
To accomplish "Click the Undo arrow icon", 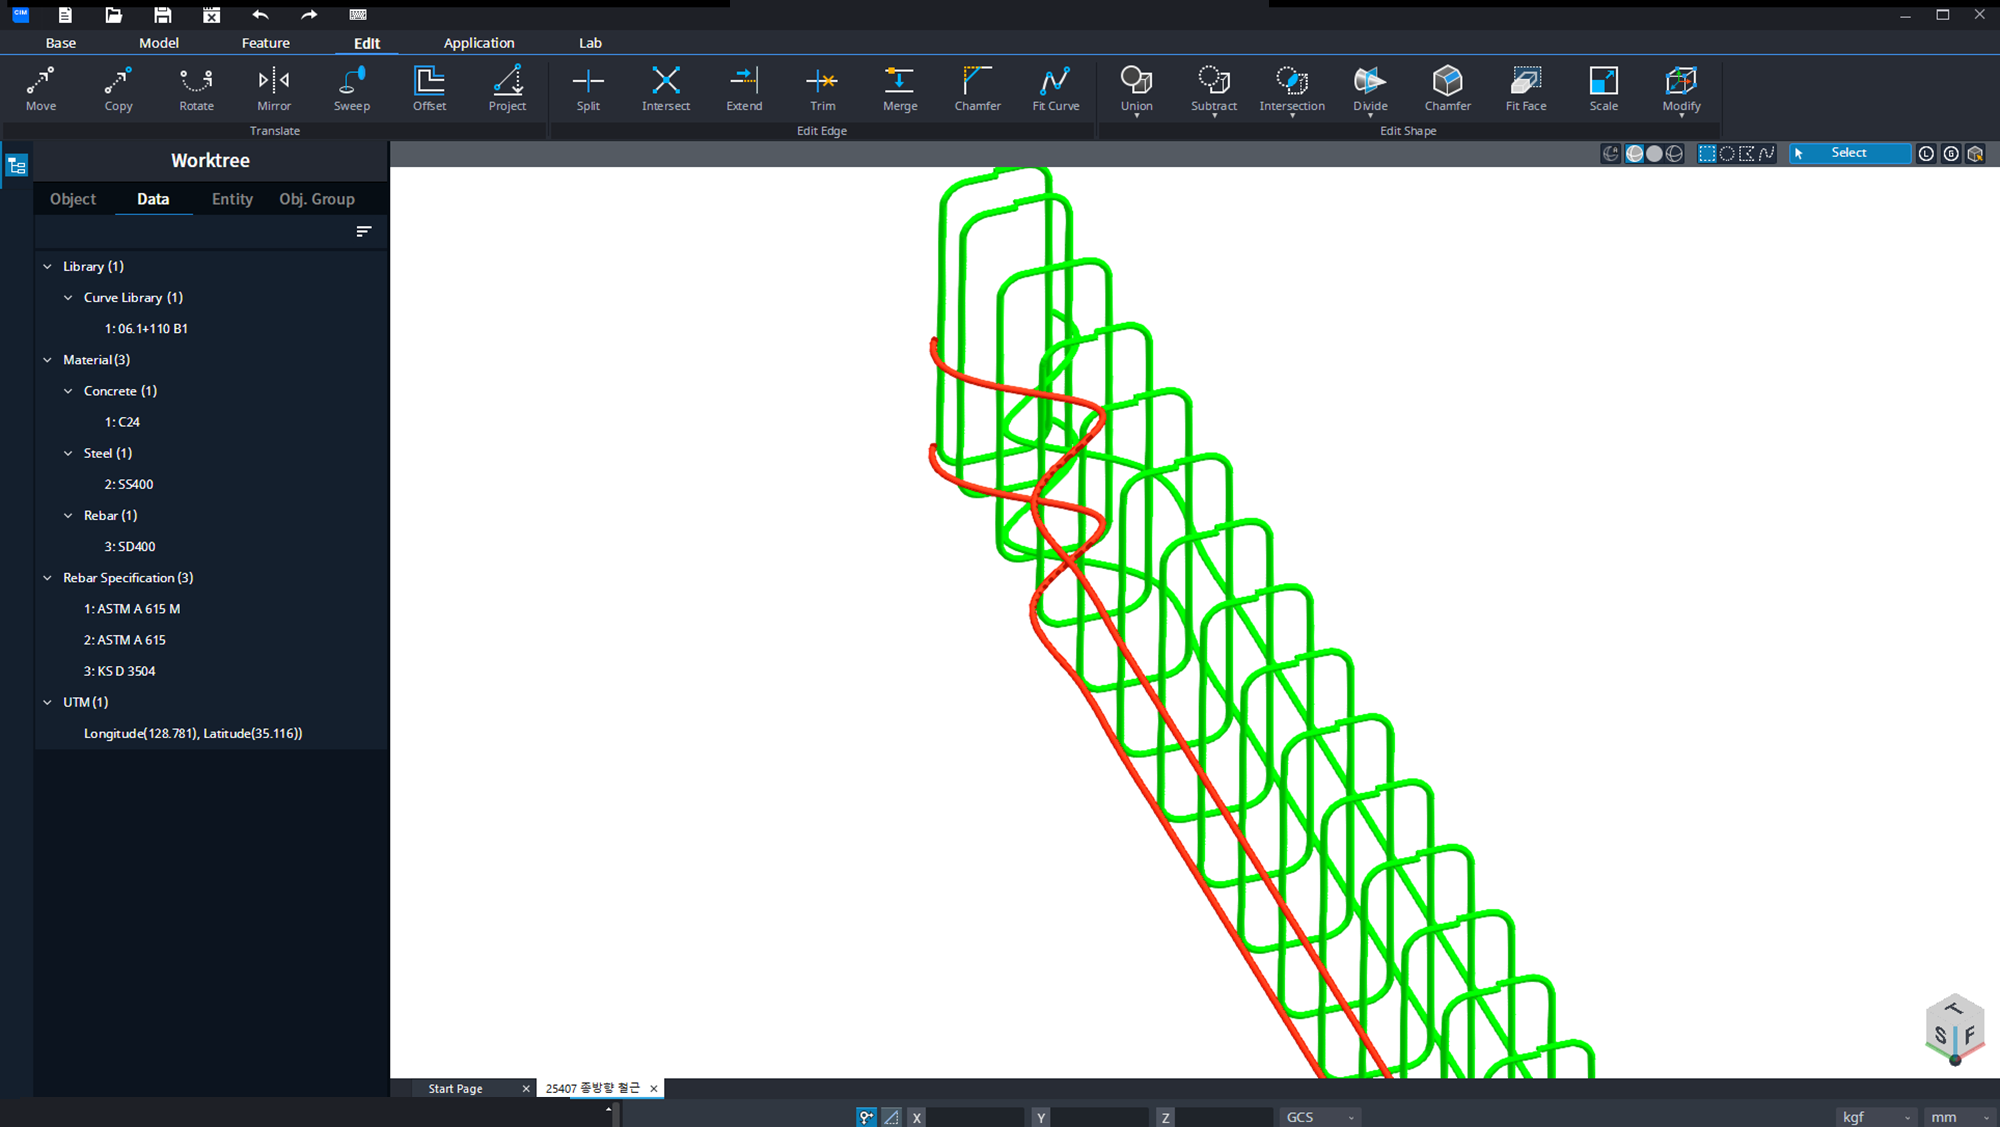I will pyautogui.click(x=260, y=15).
